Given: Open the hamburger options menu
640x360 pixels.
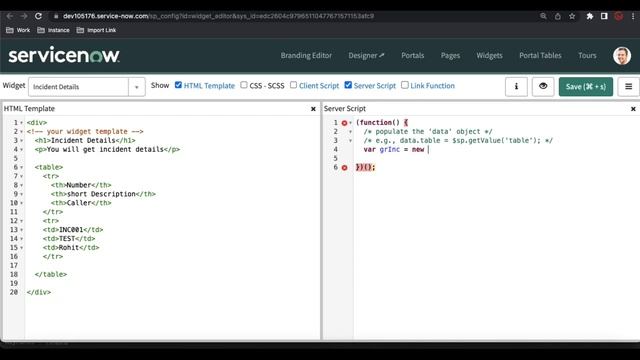Looking at the screenshot, I should tap(629, 87).
